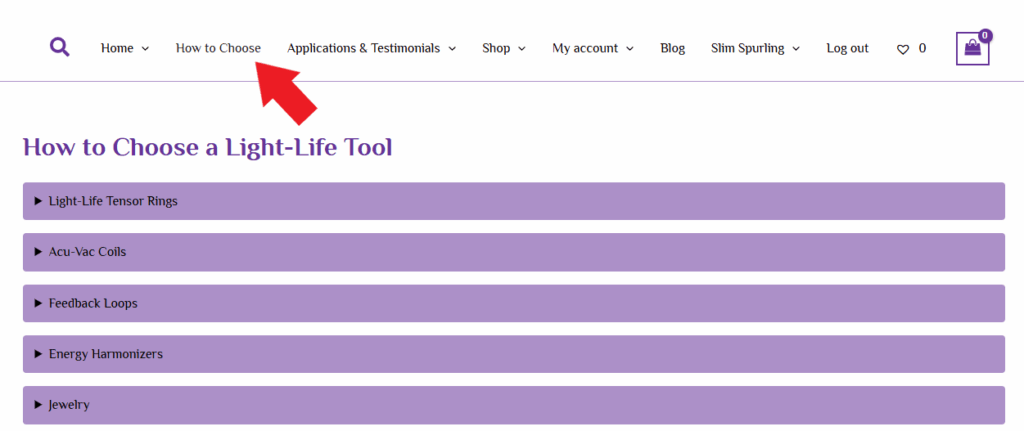1024x431 pixels.
Task: Expand the Slim Spurling chevron
Action: 796,49
